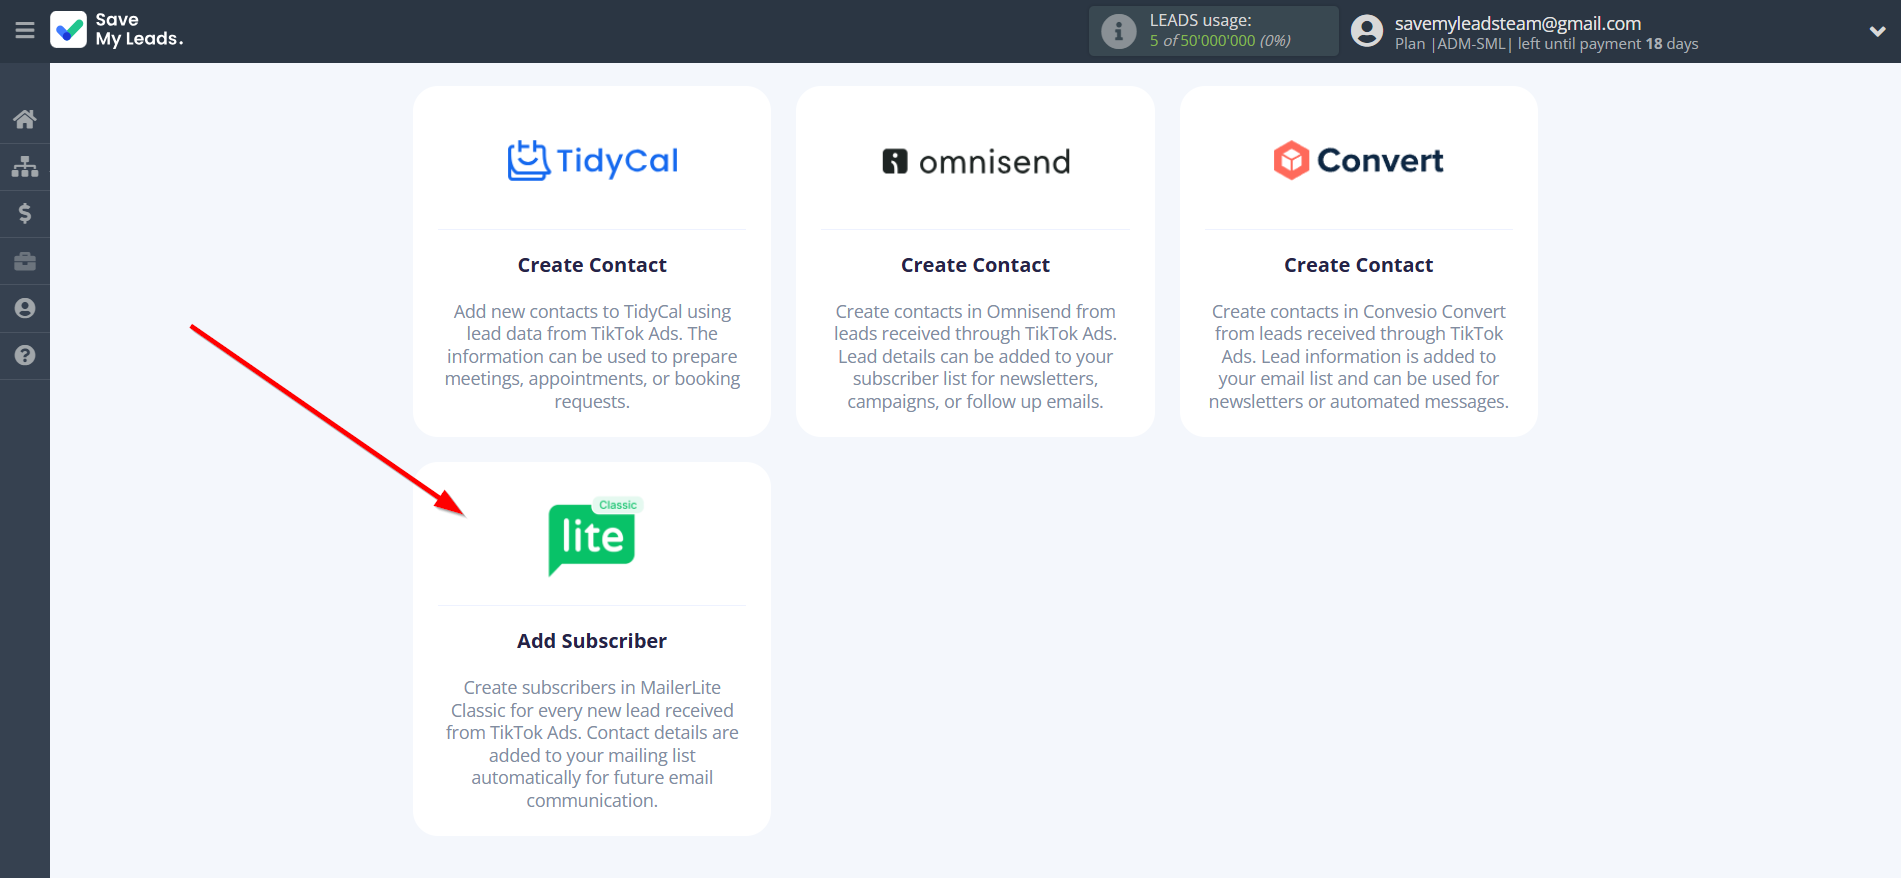Click savemyleadsteam@gmail.com account email

coord(1518,23)
